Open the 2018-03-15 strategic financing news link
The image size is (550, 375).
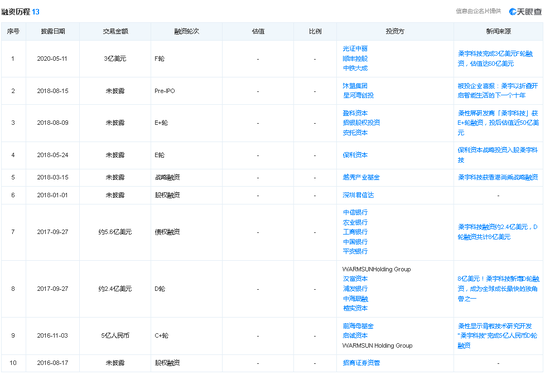[x=498, y=178]
